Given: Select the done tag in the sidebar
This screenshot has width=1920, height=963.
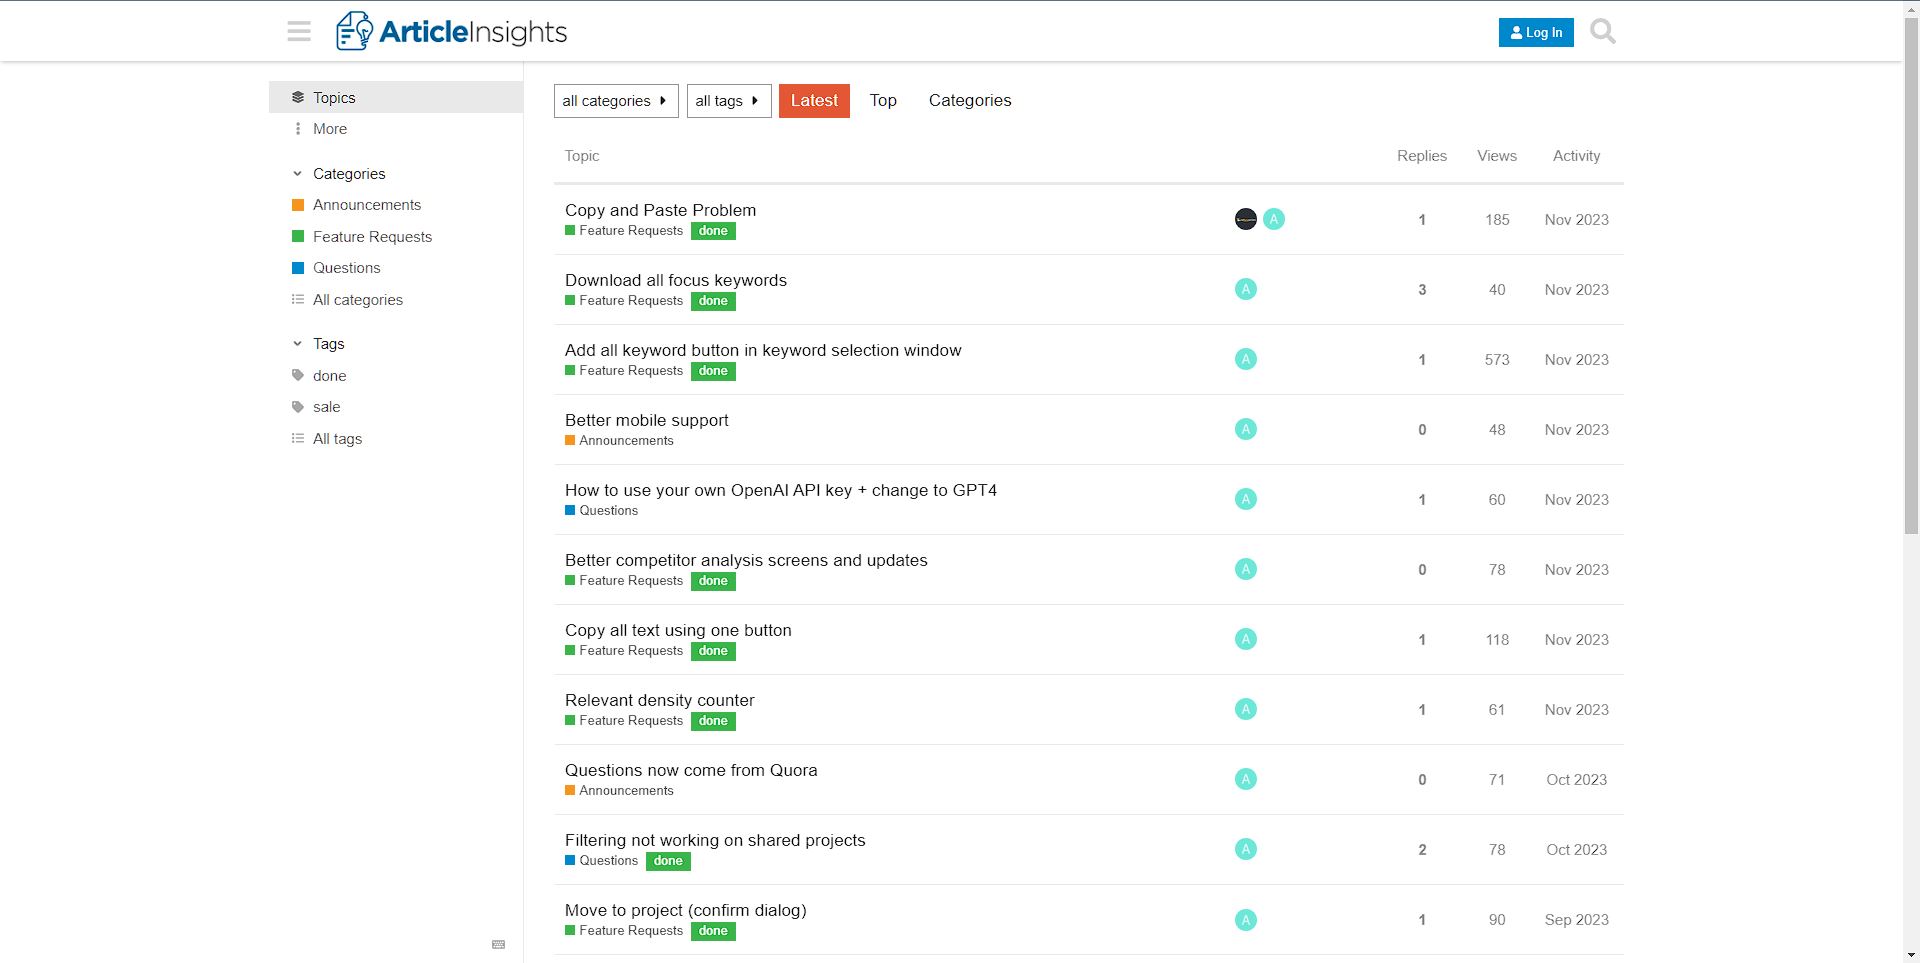Looking at the screenshot, I should coord(328,375).
